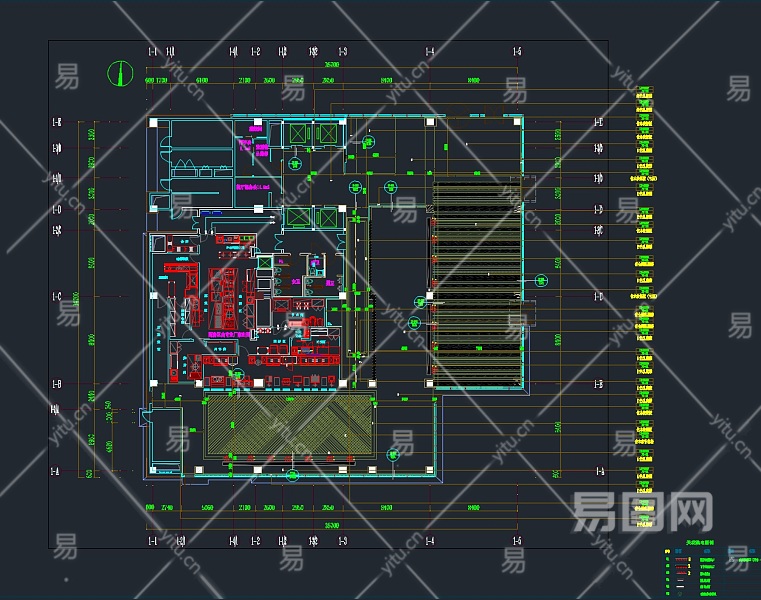Select grid axis label 1-4 below the plan
761x600 pixels.
(x=430, y=540)
